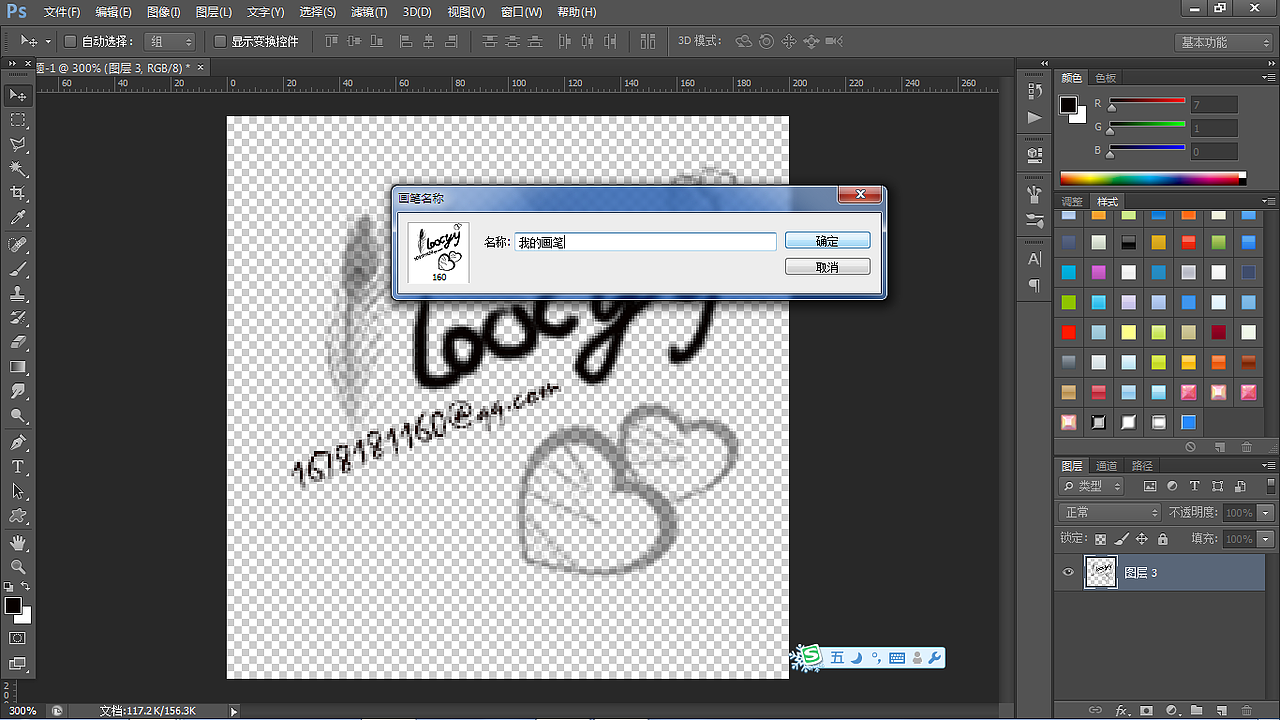Toggle lock image pixels brush icon
1280x720 pixels.
(x=1120, y=539)
